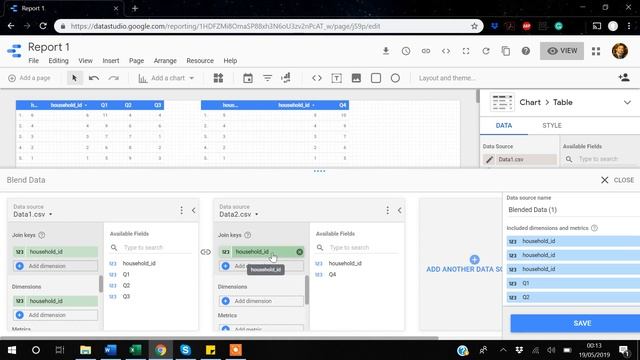Select Q4 field in Data2.csv
Image resolution: width=640 pixels, height=360 pixels.
click(333, 275)
